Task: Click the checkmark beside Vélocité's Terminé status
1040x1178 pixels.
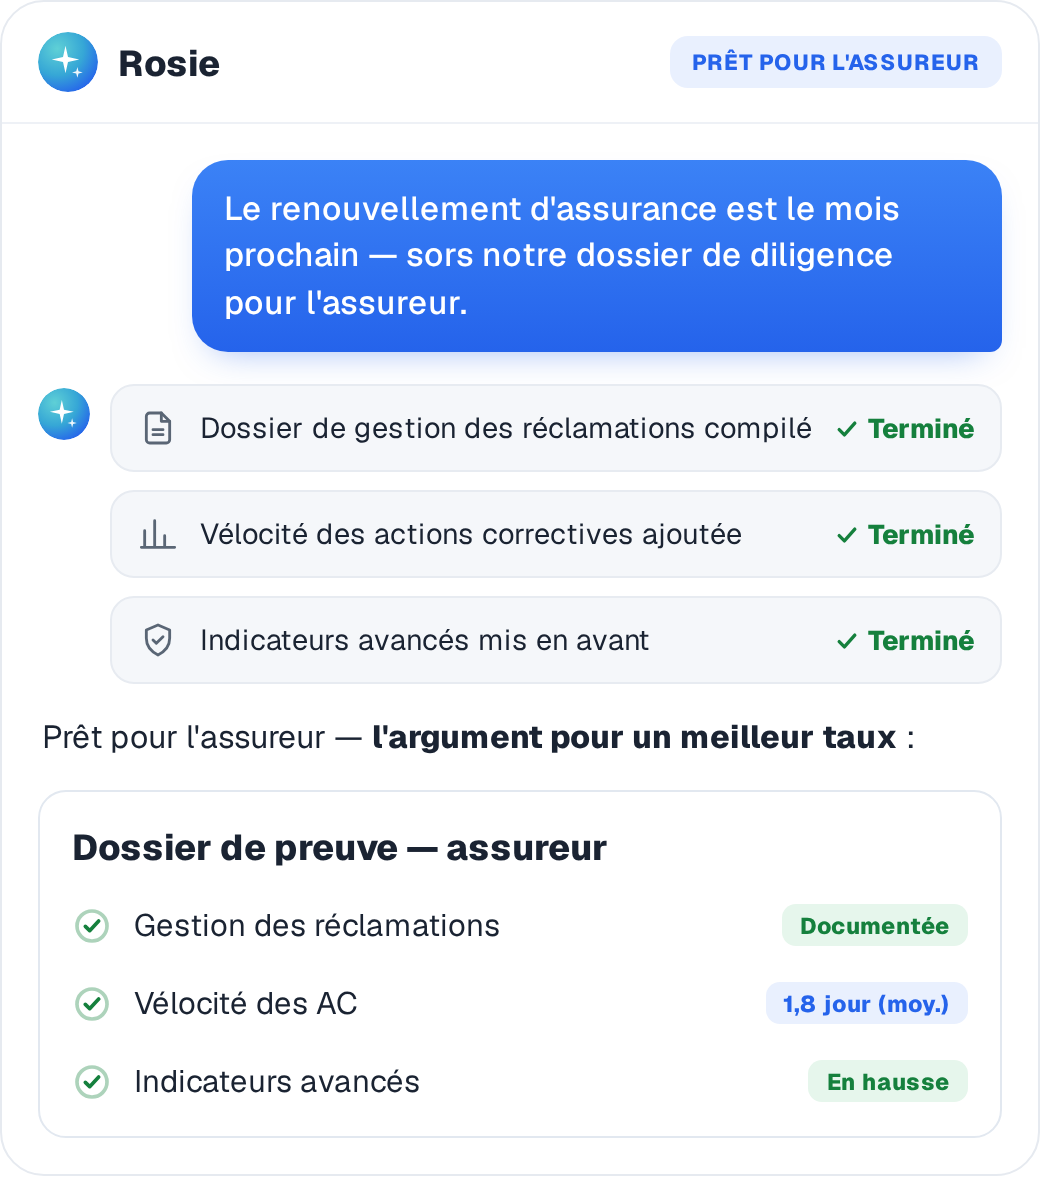Action: tap(847, 535)
